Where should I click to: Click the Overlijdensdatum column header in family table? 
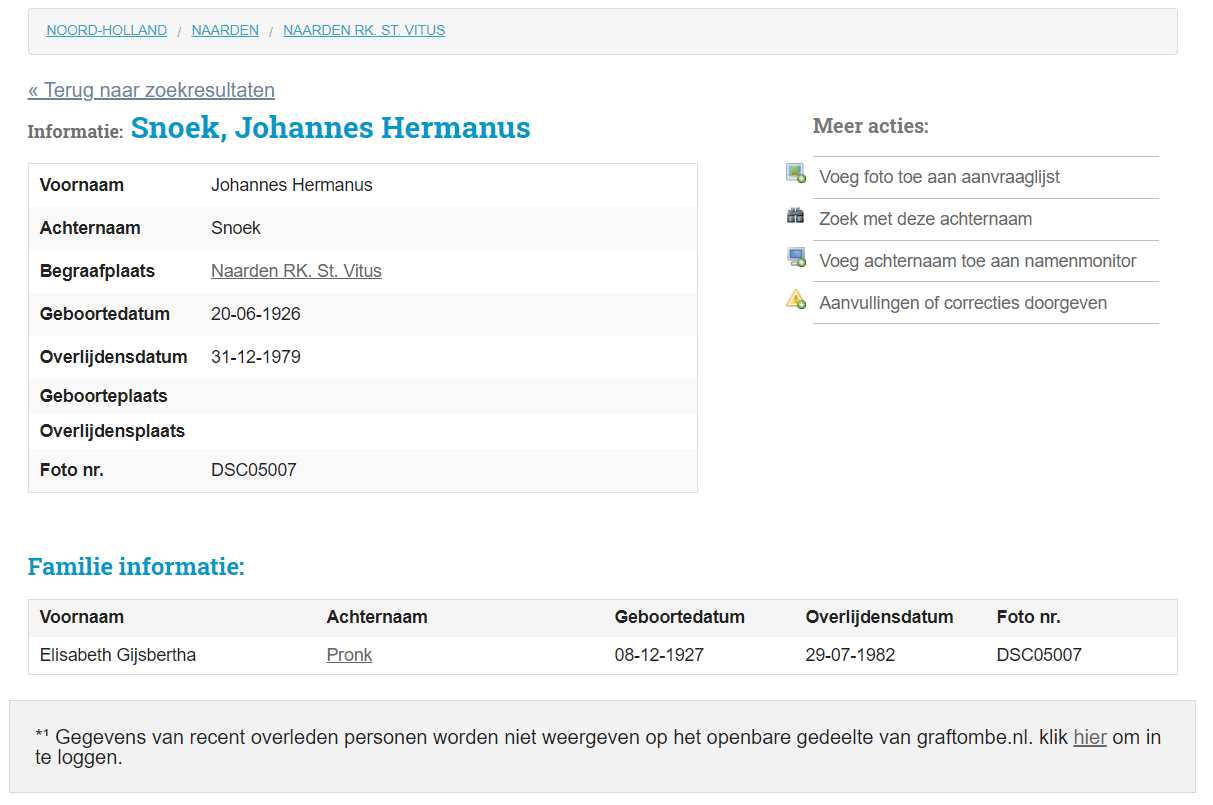879,617
